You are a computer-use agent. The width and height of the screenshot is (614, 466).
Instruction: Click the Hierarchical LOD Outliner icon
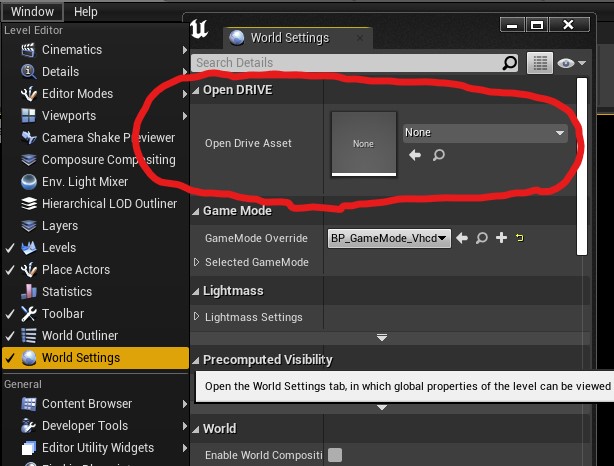click(x=29, y=204)
